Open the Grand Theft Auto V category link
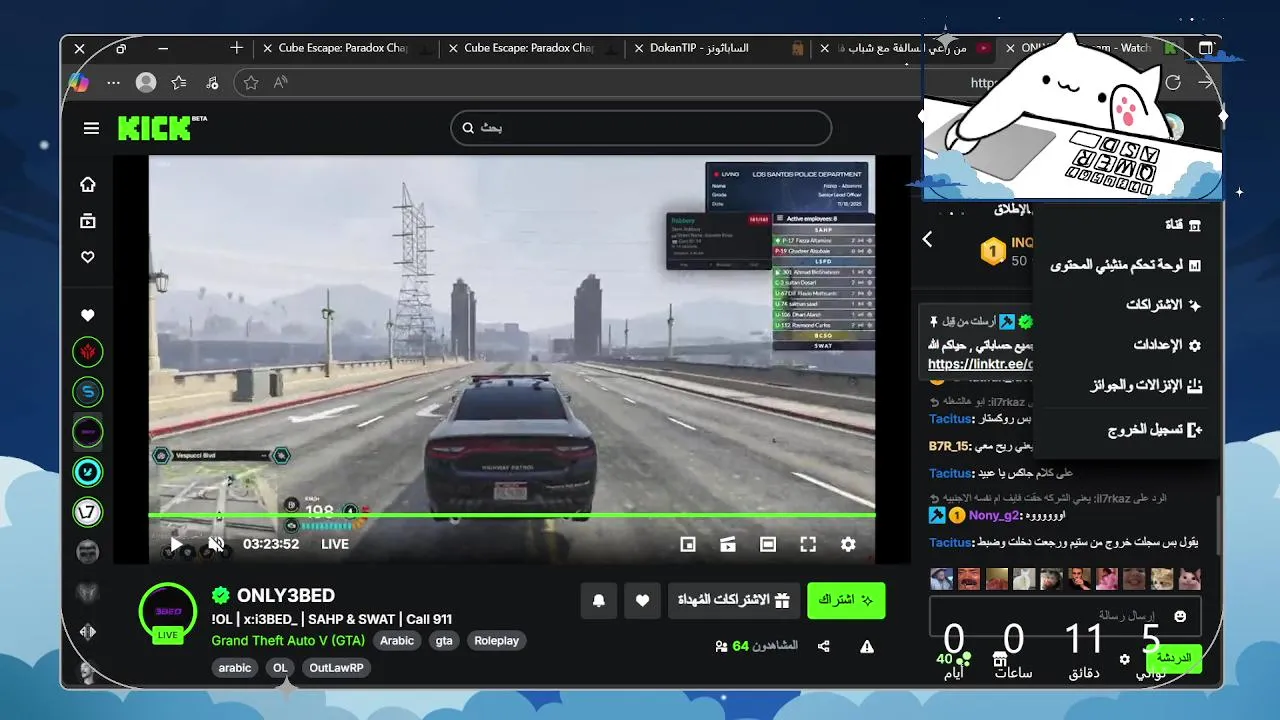This screenshot has width=1280, height=720. coord(288,641)
